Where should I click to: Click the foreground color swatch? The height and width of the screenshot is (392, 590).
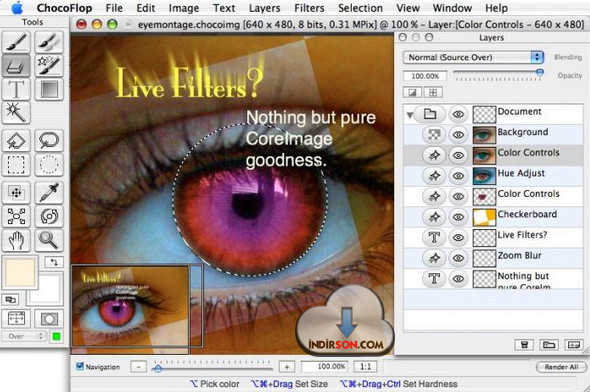coord(20,272)
